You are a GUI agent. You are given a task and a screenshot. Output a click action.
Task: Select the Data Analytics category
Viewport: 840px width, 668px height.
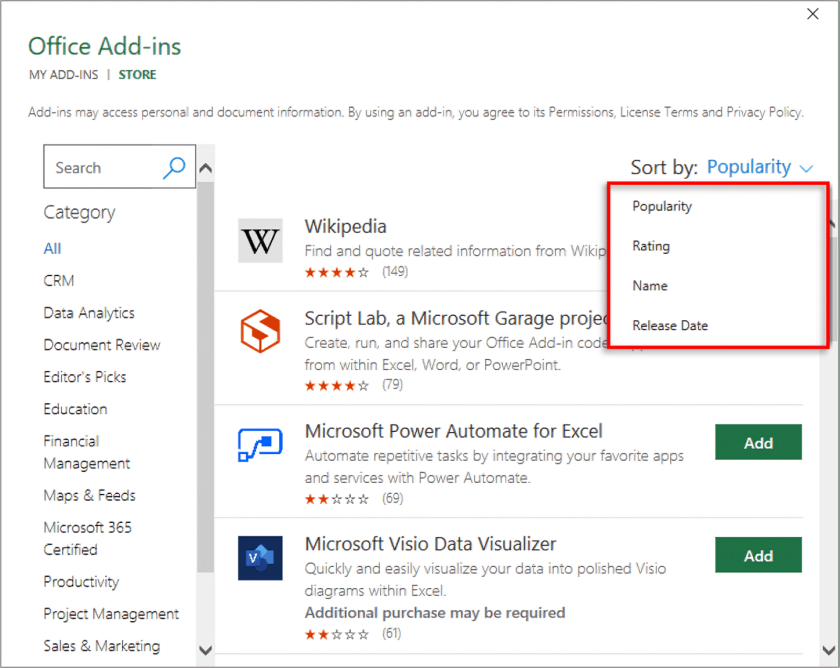click(89, 313)
